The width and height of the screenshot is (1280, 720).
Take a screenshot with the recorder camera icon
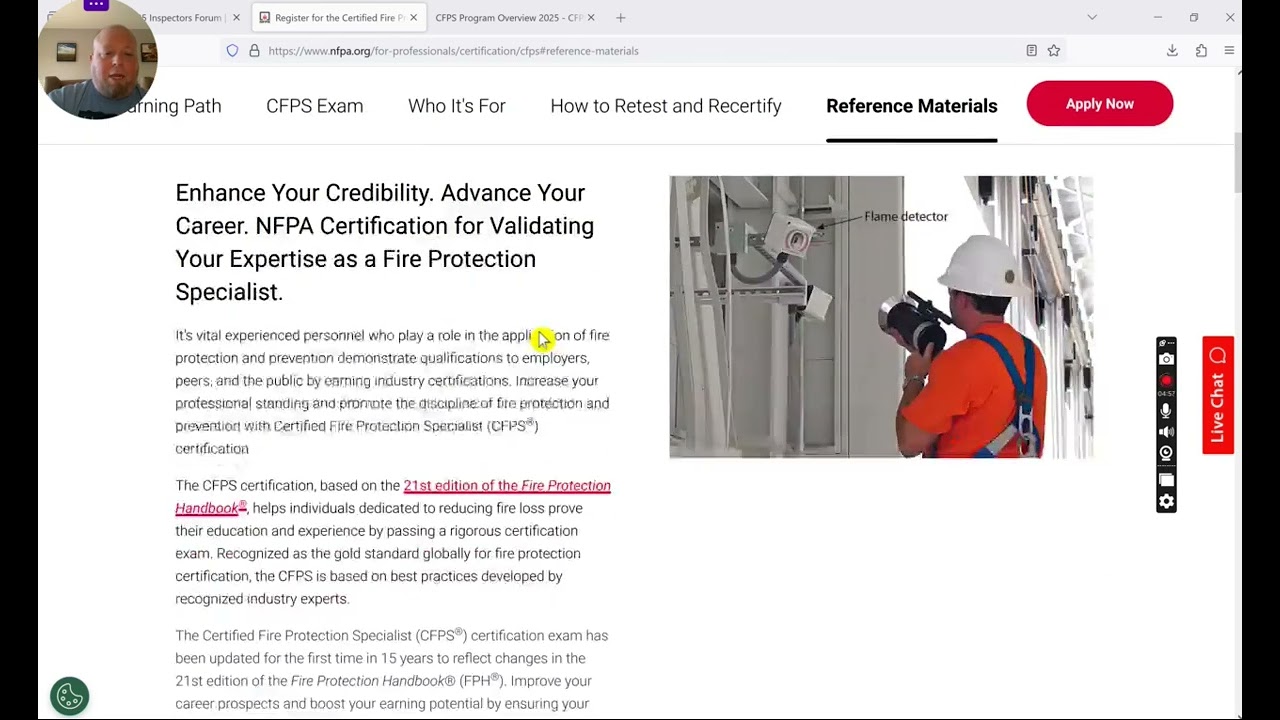(x=1166, y=359)
